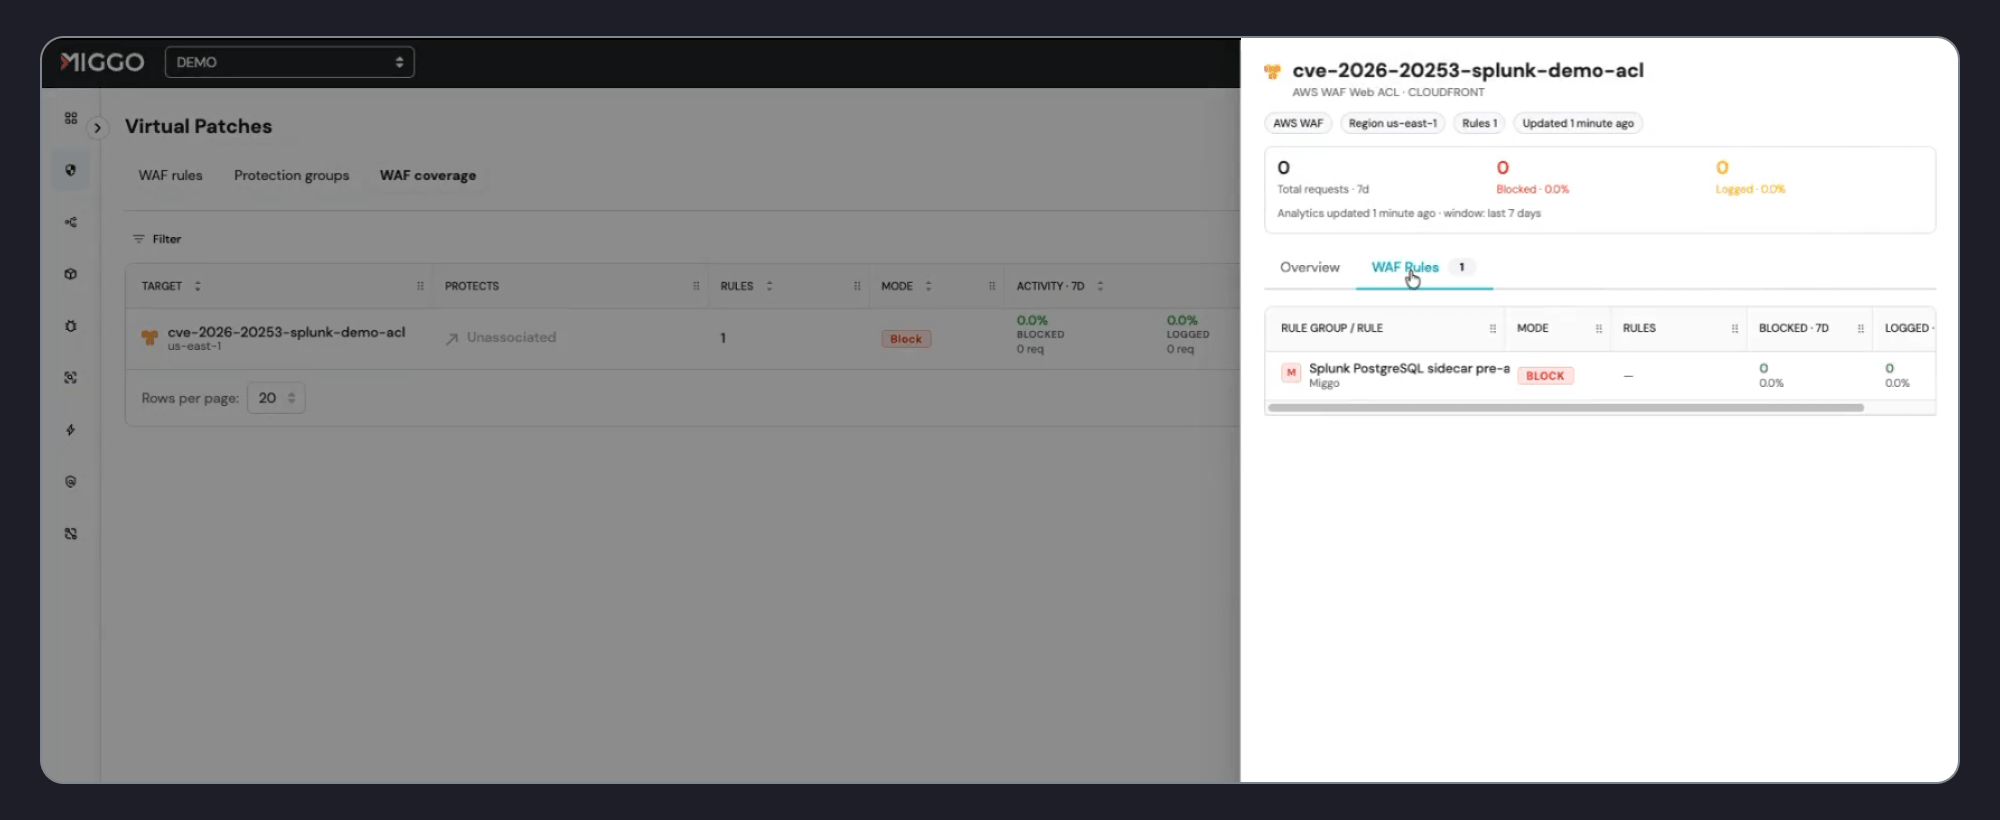Viewport: 2000px width, 820px height.
Task: Click the LOGGED column header in panel
Action: click(x=1908, y=328)
